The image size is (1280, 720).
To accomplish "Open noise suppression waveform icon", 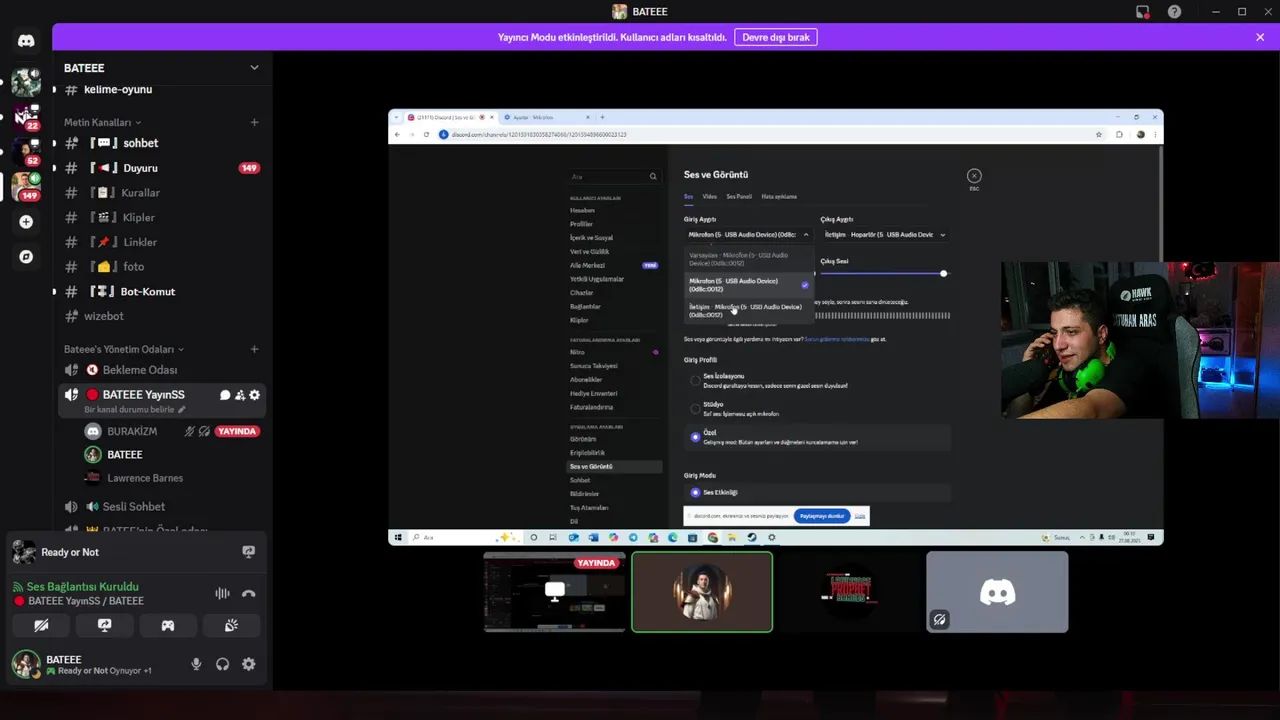I will (x=222, y=593).
